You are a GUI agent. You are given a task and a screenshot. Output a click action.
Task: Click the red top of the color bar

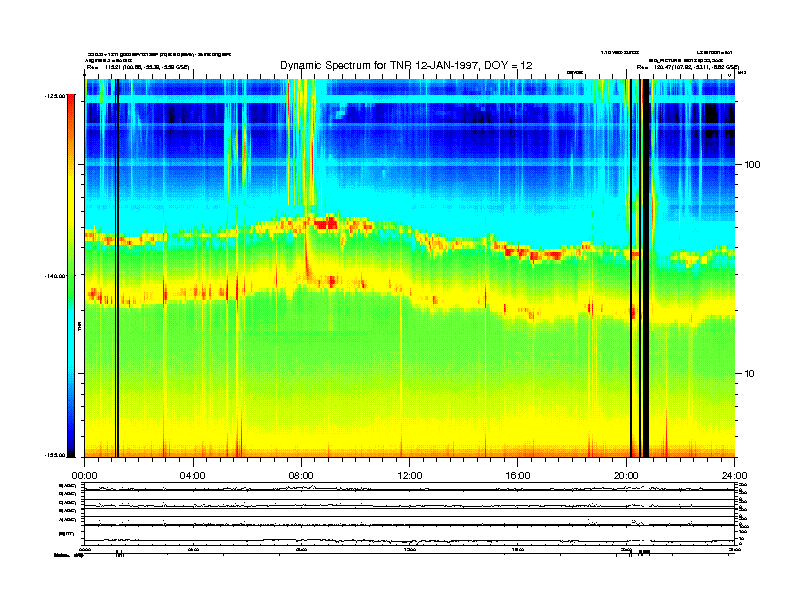pyautogui.click(x=71, y=101)
